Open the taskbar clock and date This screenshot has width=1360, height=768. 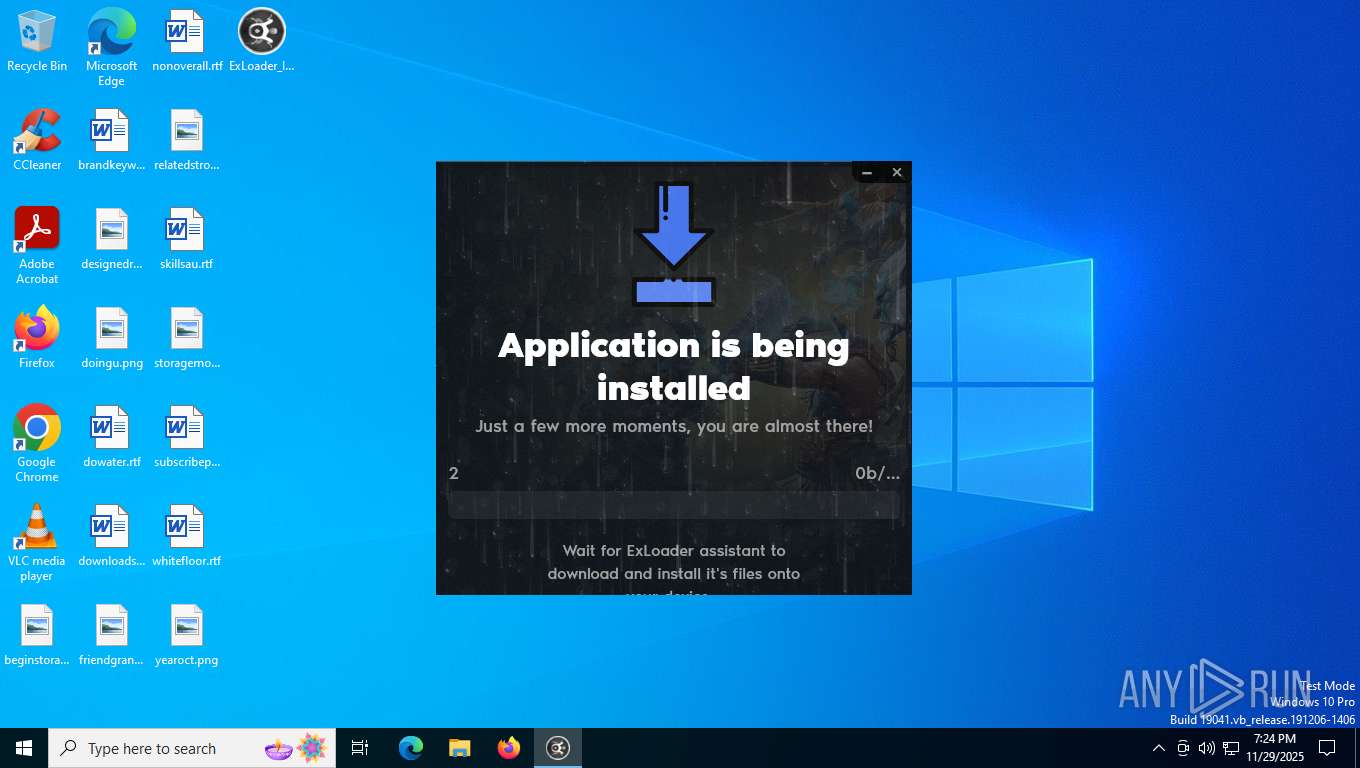pyautogui.click(x=1275, y=748)
